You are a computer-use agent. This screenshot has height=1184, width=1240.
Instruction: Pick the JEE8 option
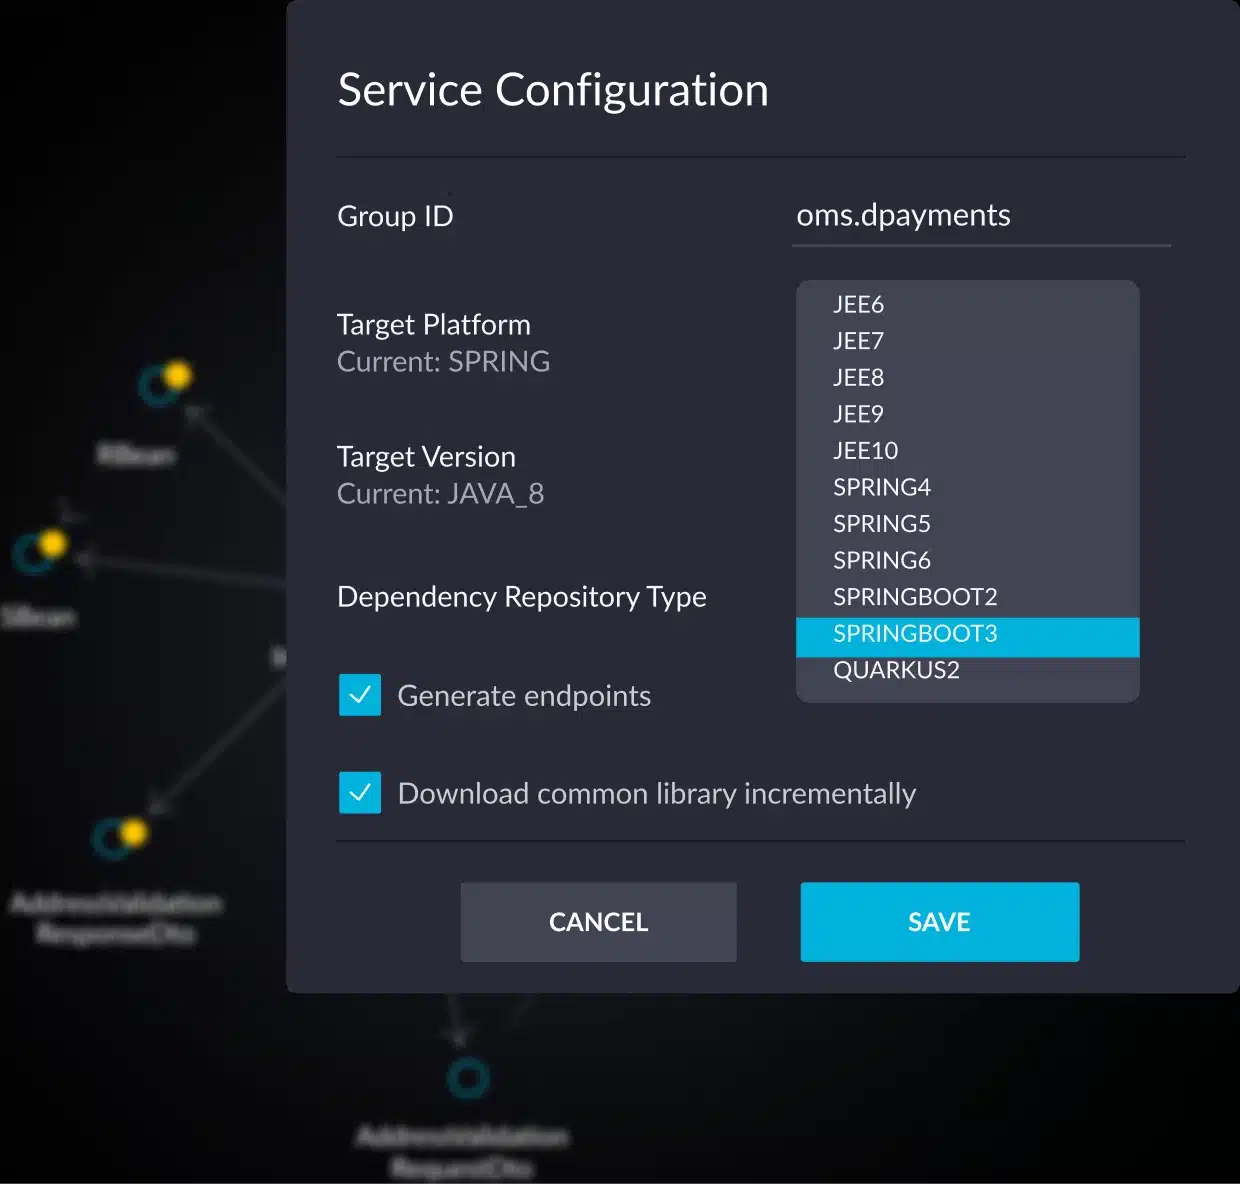967,377
